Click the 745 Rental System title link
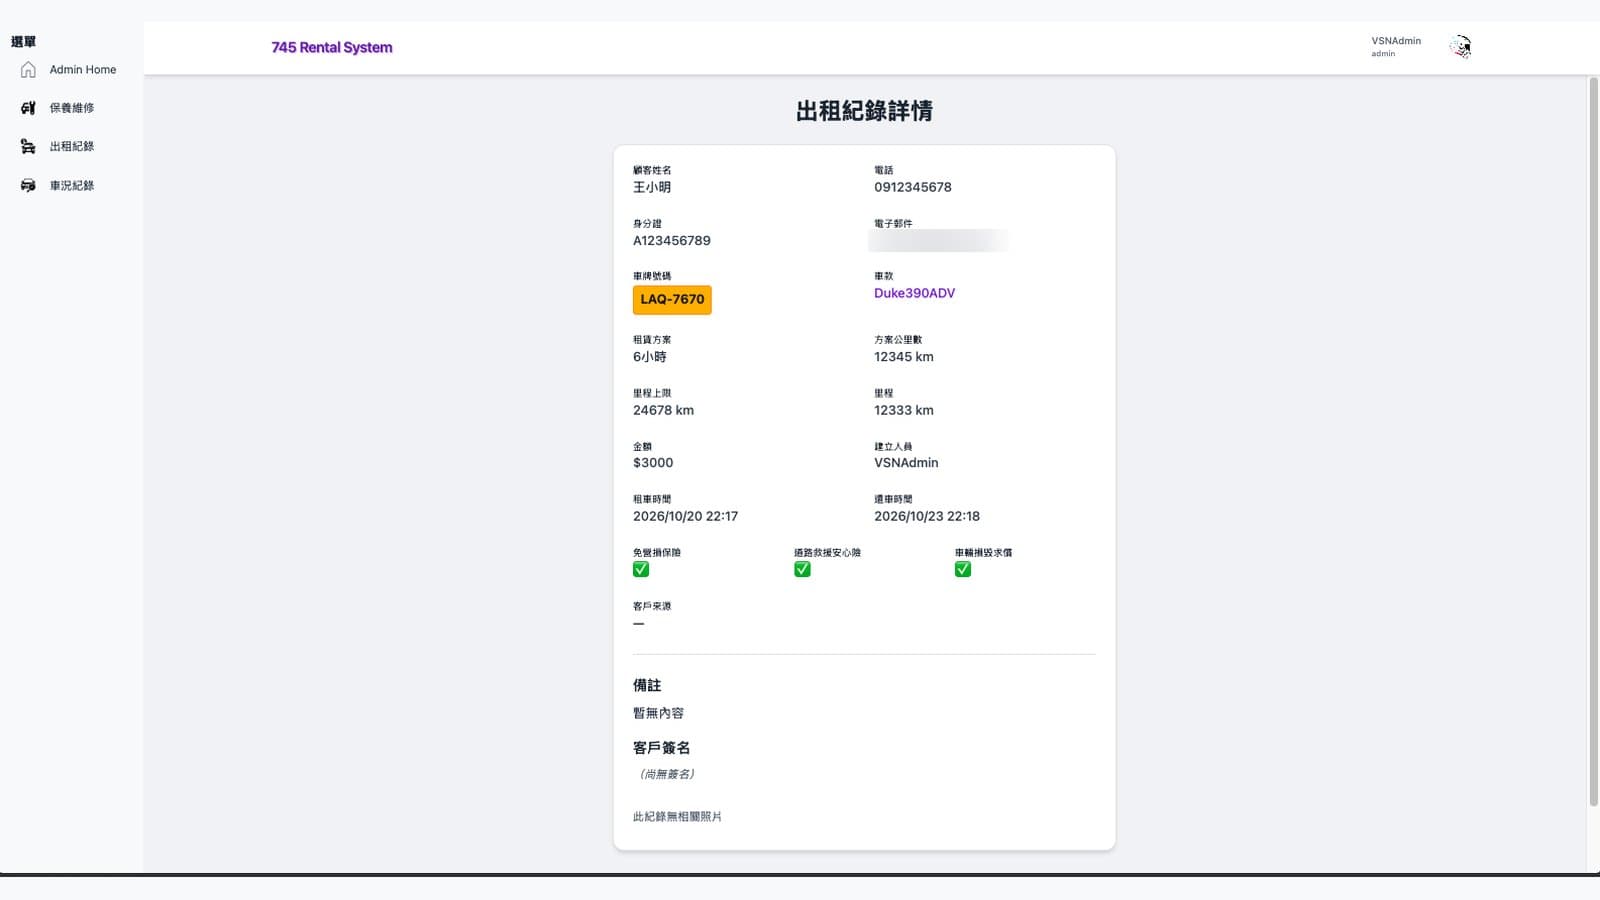Image resolution: width=1600 pixels, height=900 pixels. (x=332, y=47)
